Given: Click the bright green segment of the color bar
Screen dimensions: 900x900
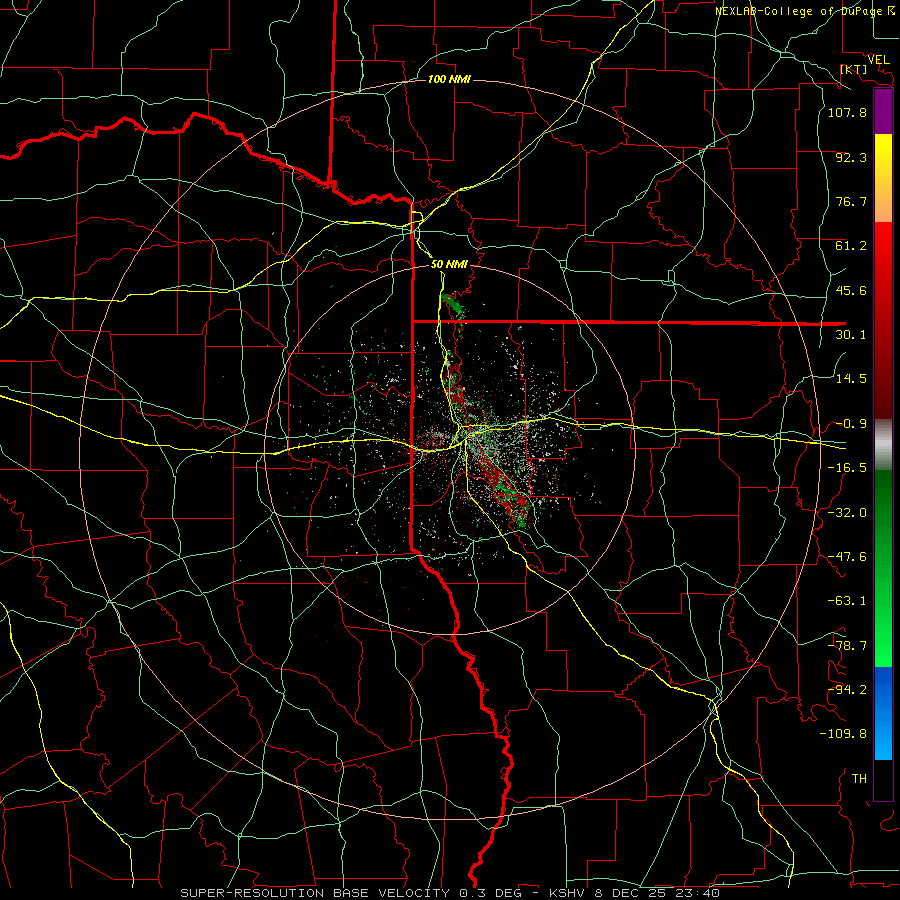Looking at the screenshot, I should tap(883, 568).
